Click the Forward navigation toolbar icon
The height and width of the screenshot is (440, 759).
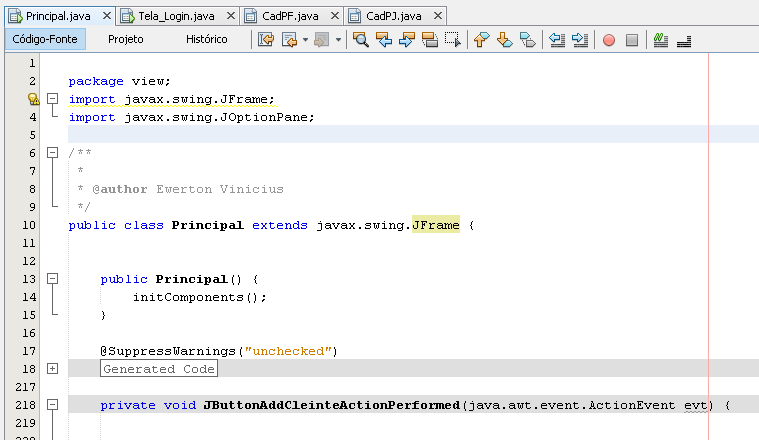click(x=321, y=39)
